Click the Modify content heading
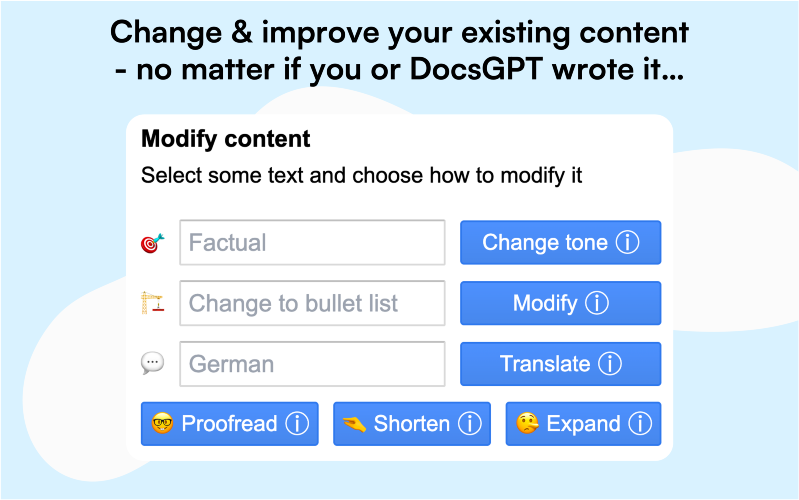 coord(226,139)
